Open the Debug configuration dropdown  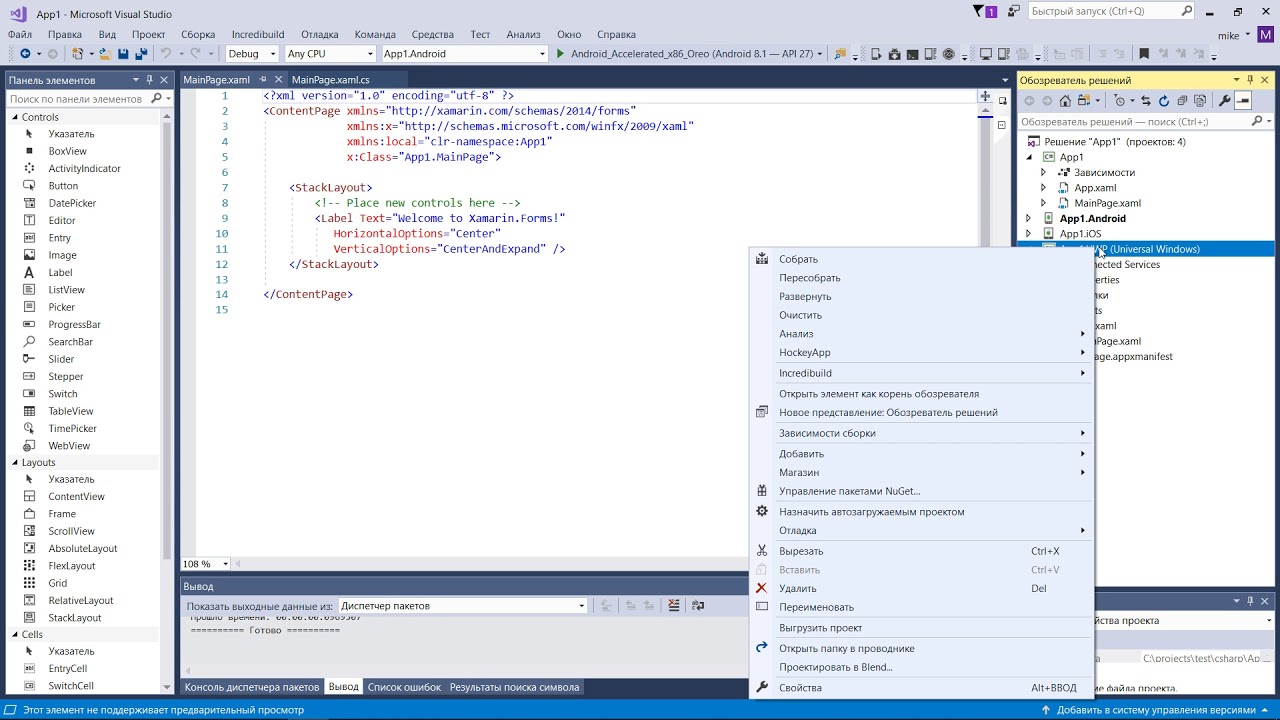(x=252, y=54)
